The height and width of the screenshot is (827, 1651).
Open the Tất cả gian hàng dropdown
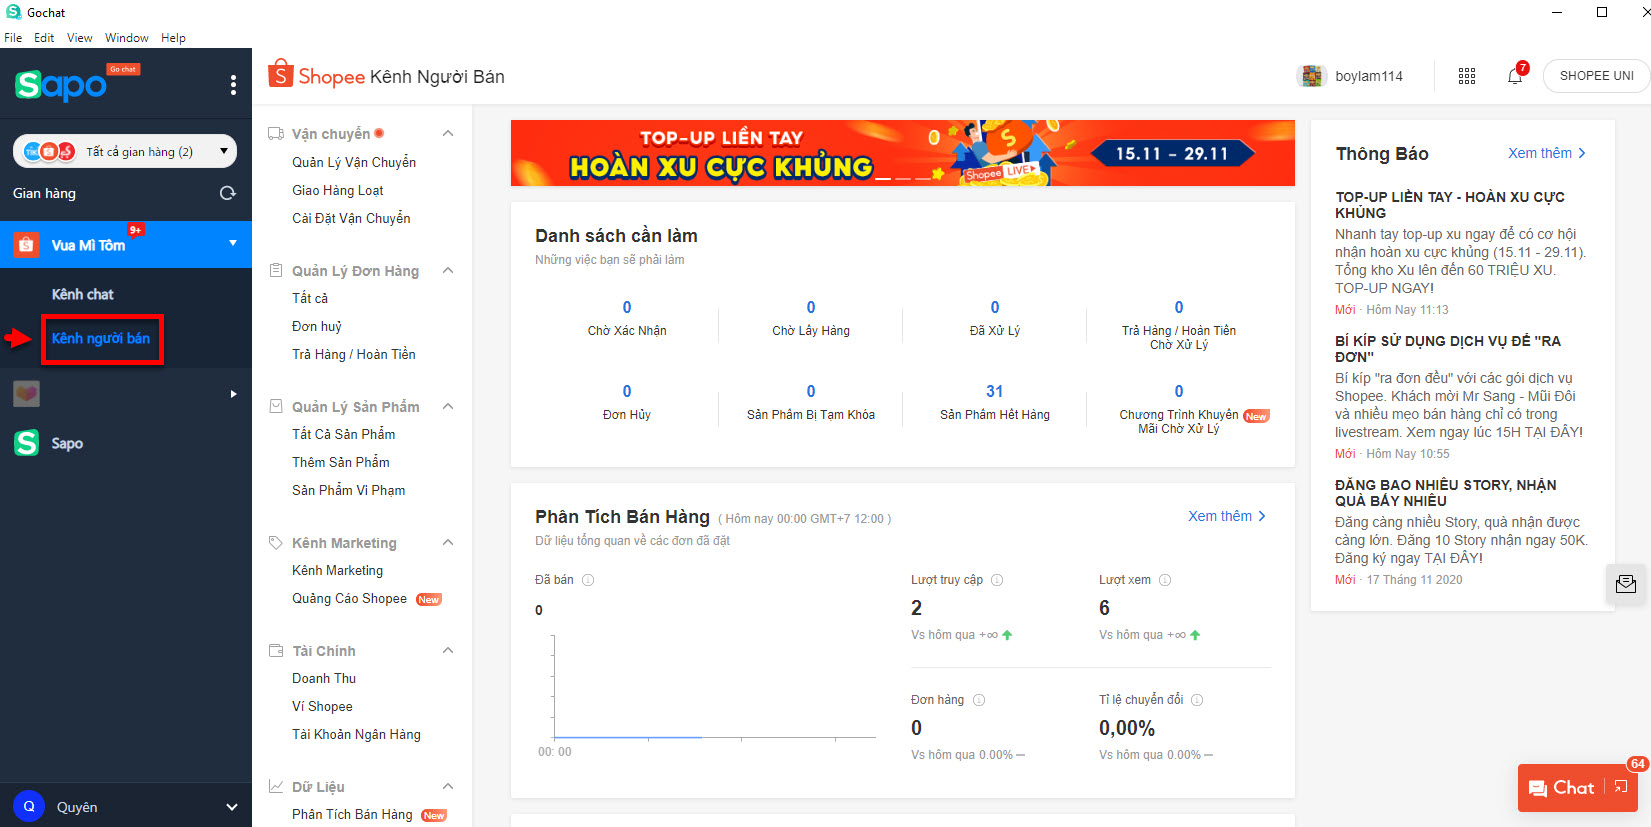pos(125,151)
